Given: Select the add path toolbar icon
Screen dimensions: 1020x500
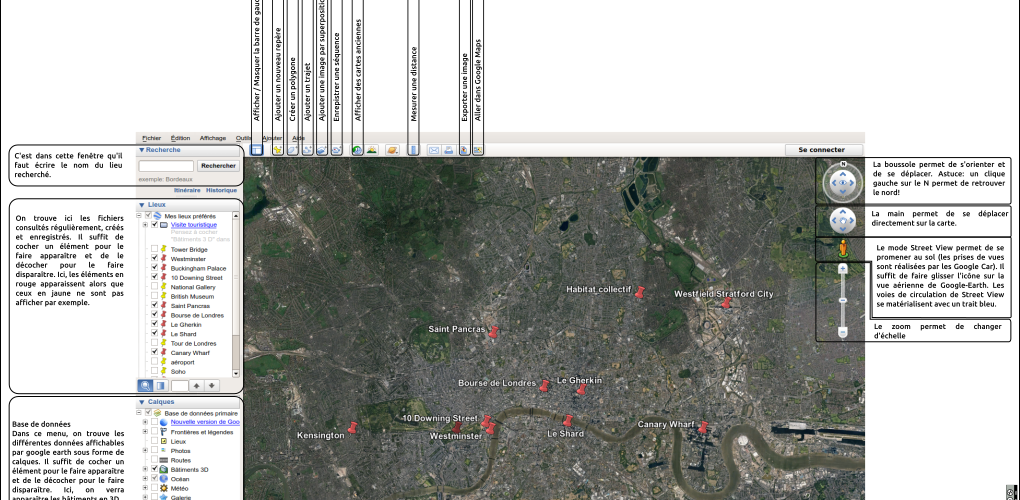Looking at the screenshot, I should coord(308,150).
